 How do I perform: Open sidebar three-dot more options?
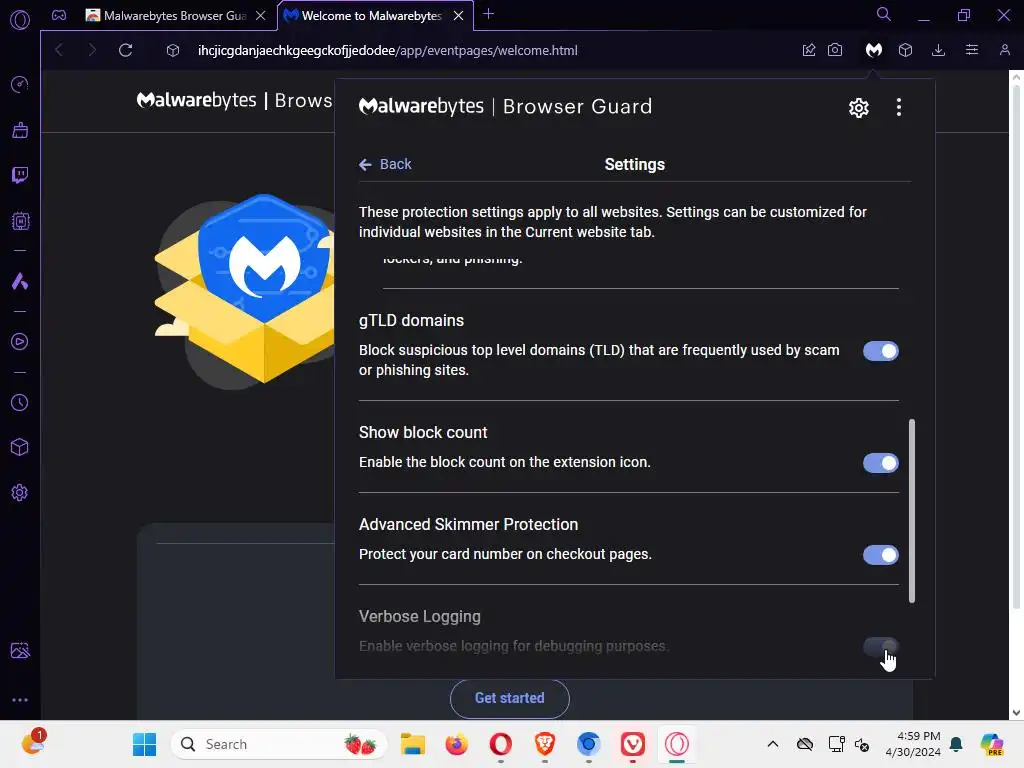20,699
